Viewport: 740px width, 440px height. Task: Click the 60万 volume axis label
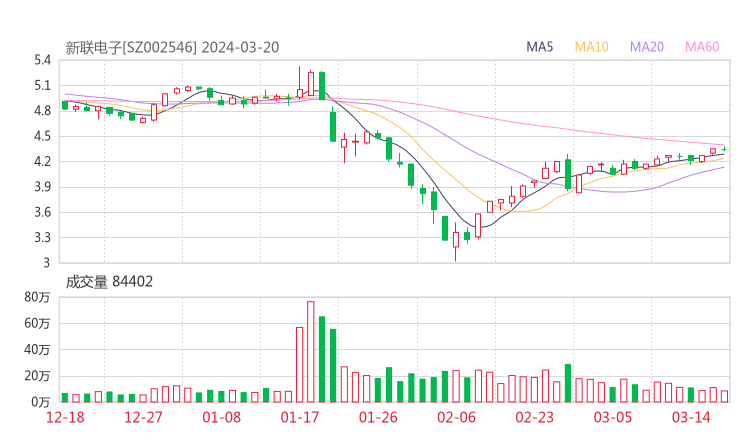[37, 323]
